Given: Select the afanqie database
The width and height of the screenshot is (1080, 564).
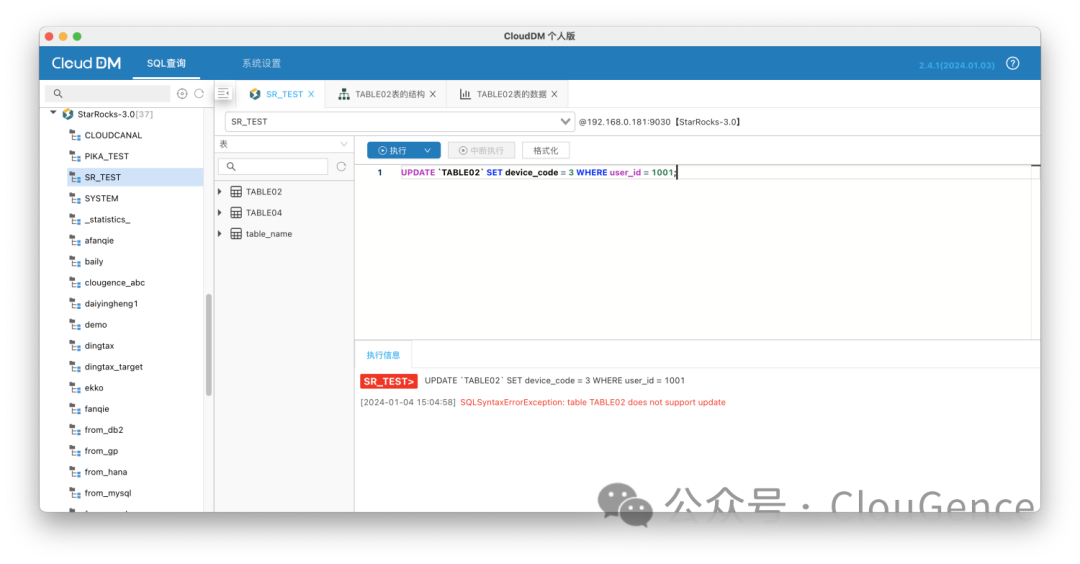Looking at the screenshot, I should 99,241.
